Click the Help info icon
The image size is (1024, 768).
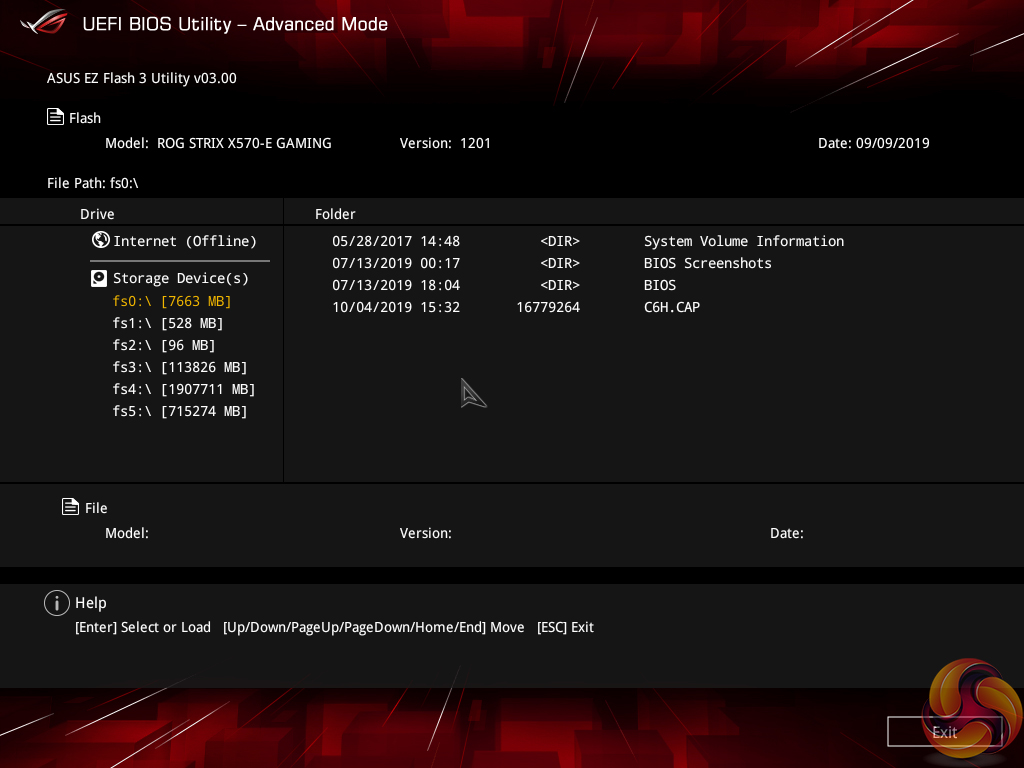tap(57, 603)
